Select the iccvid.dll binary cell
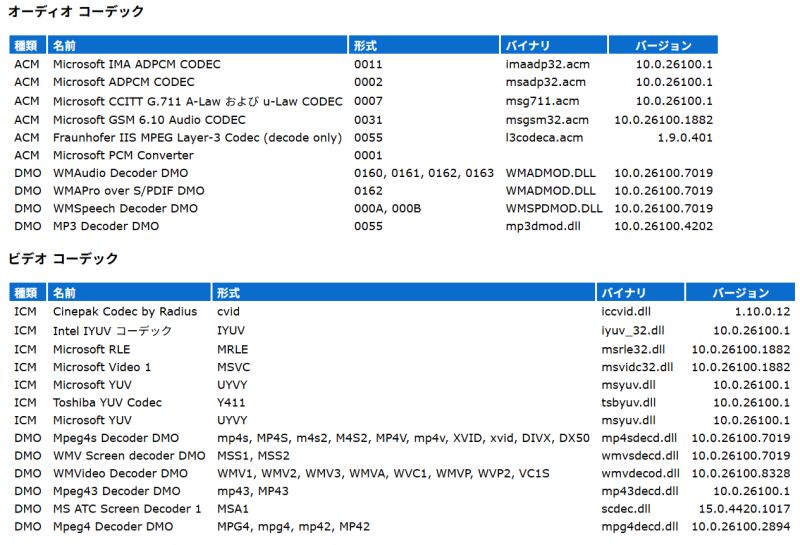The width and height of the screenshot is (800, 545). pyautogui.click(x=626, y=311)
